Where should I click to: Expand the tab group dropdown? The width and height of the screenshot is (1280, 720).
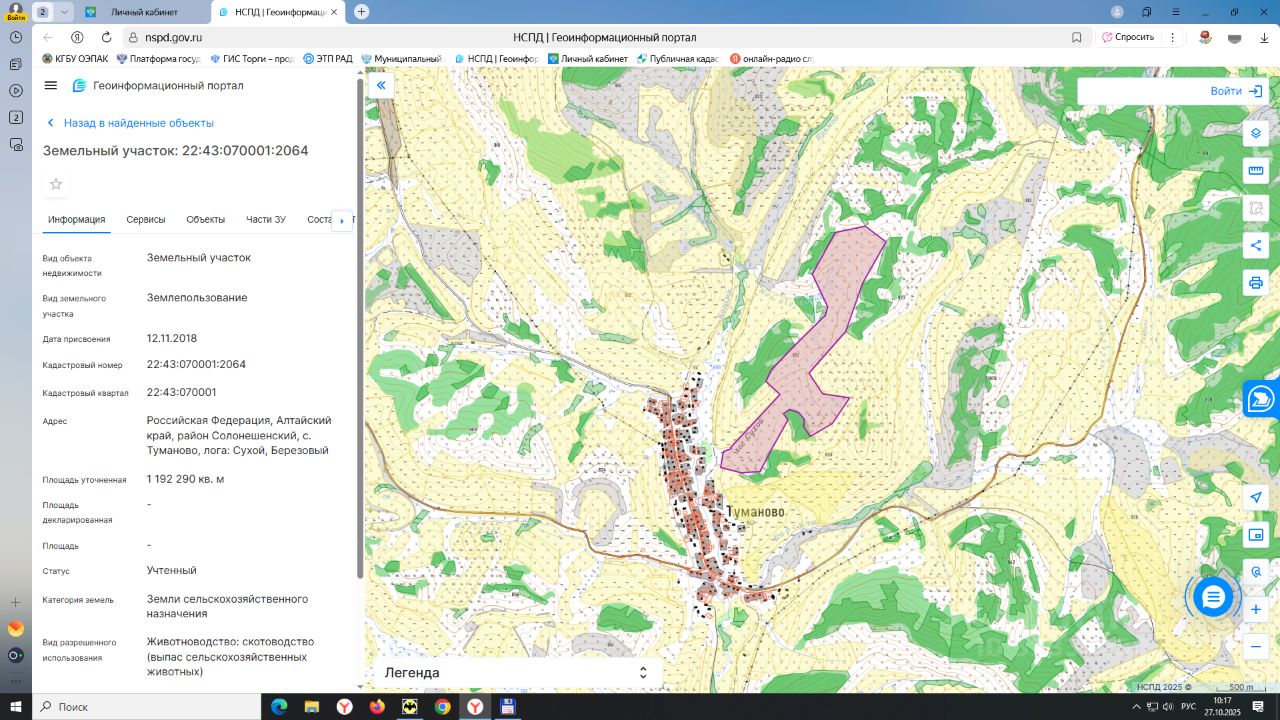click(65, 12)
